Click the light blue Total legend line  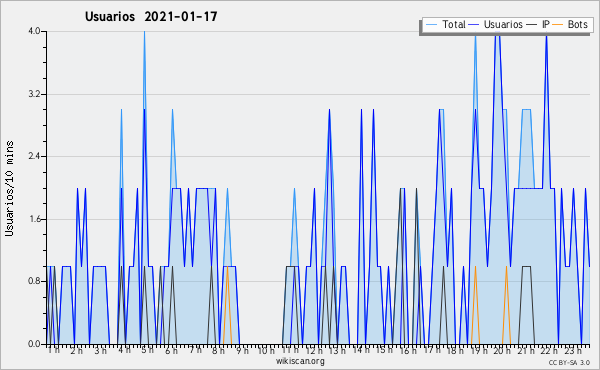click(431, 24)
